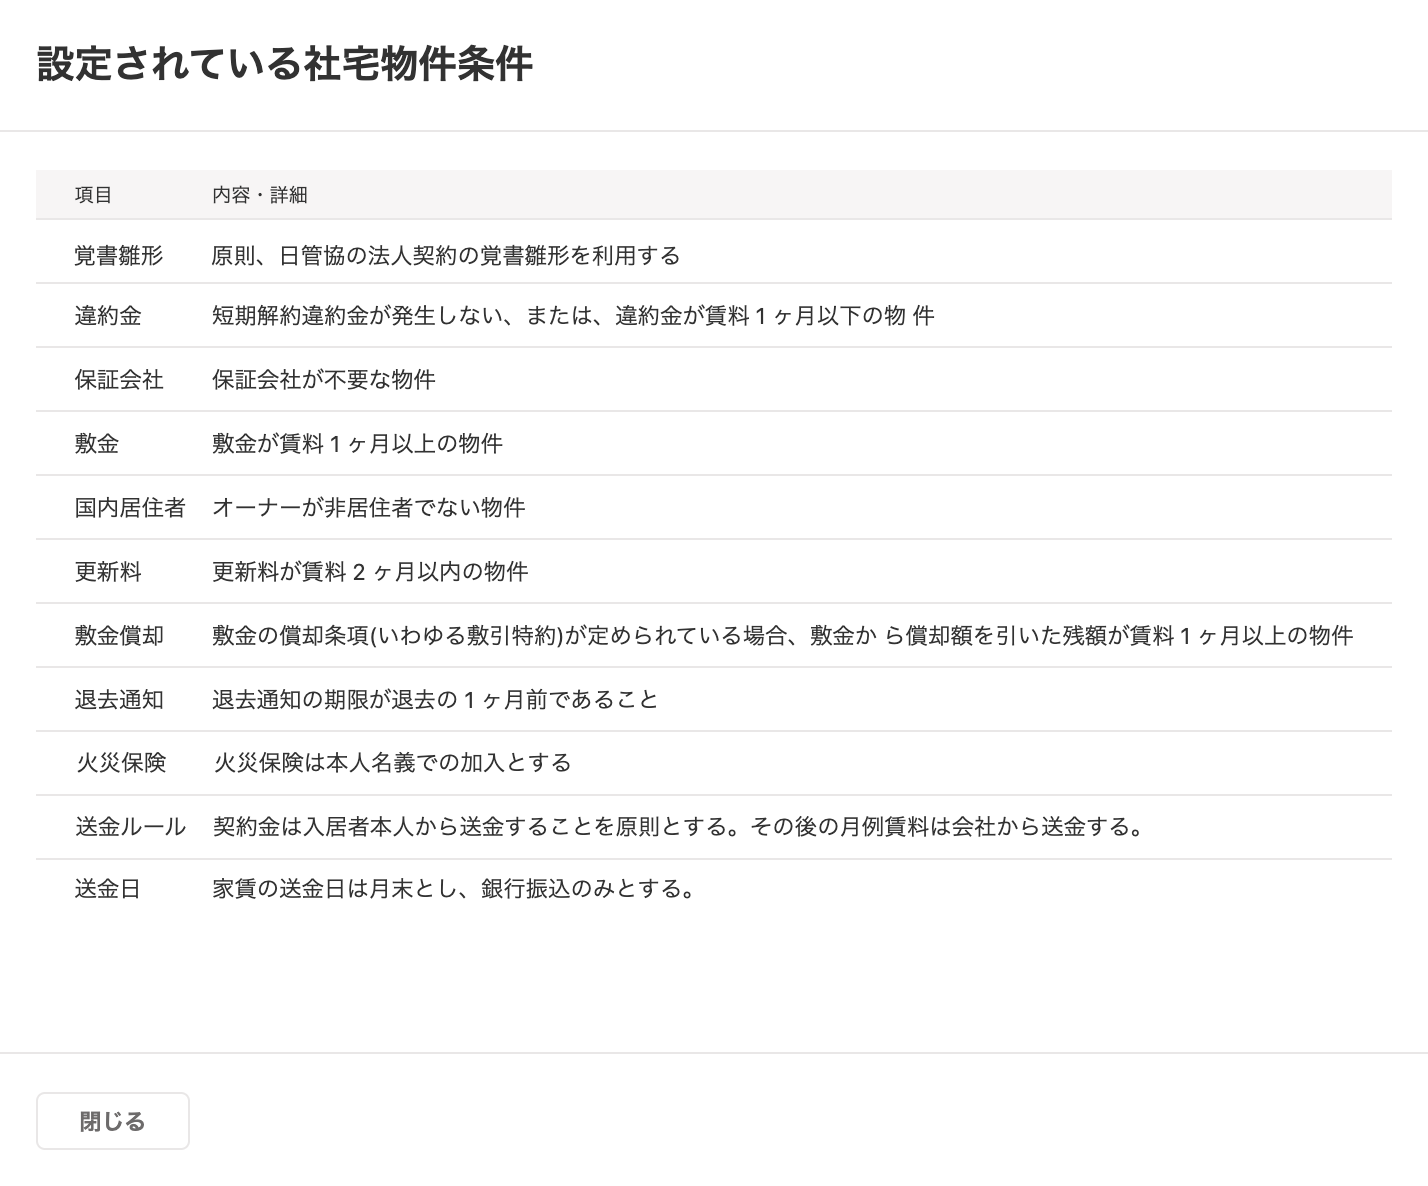The height and width of the screenshot is (1186, 1428).
Task: Click the 契約金は入居者本人から送金 description
Action: [x=678, y=827]
